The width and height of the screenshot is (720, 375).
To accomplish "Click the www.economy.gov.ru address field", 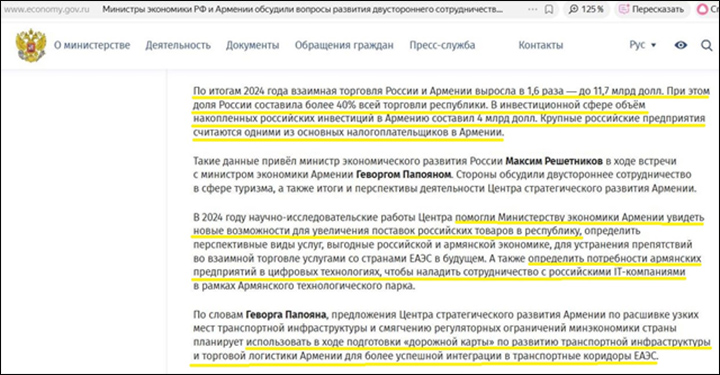I will click(x=46, y=9).
